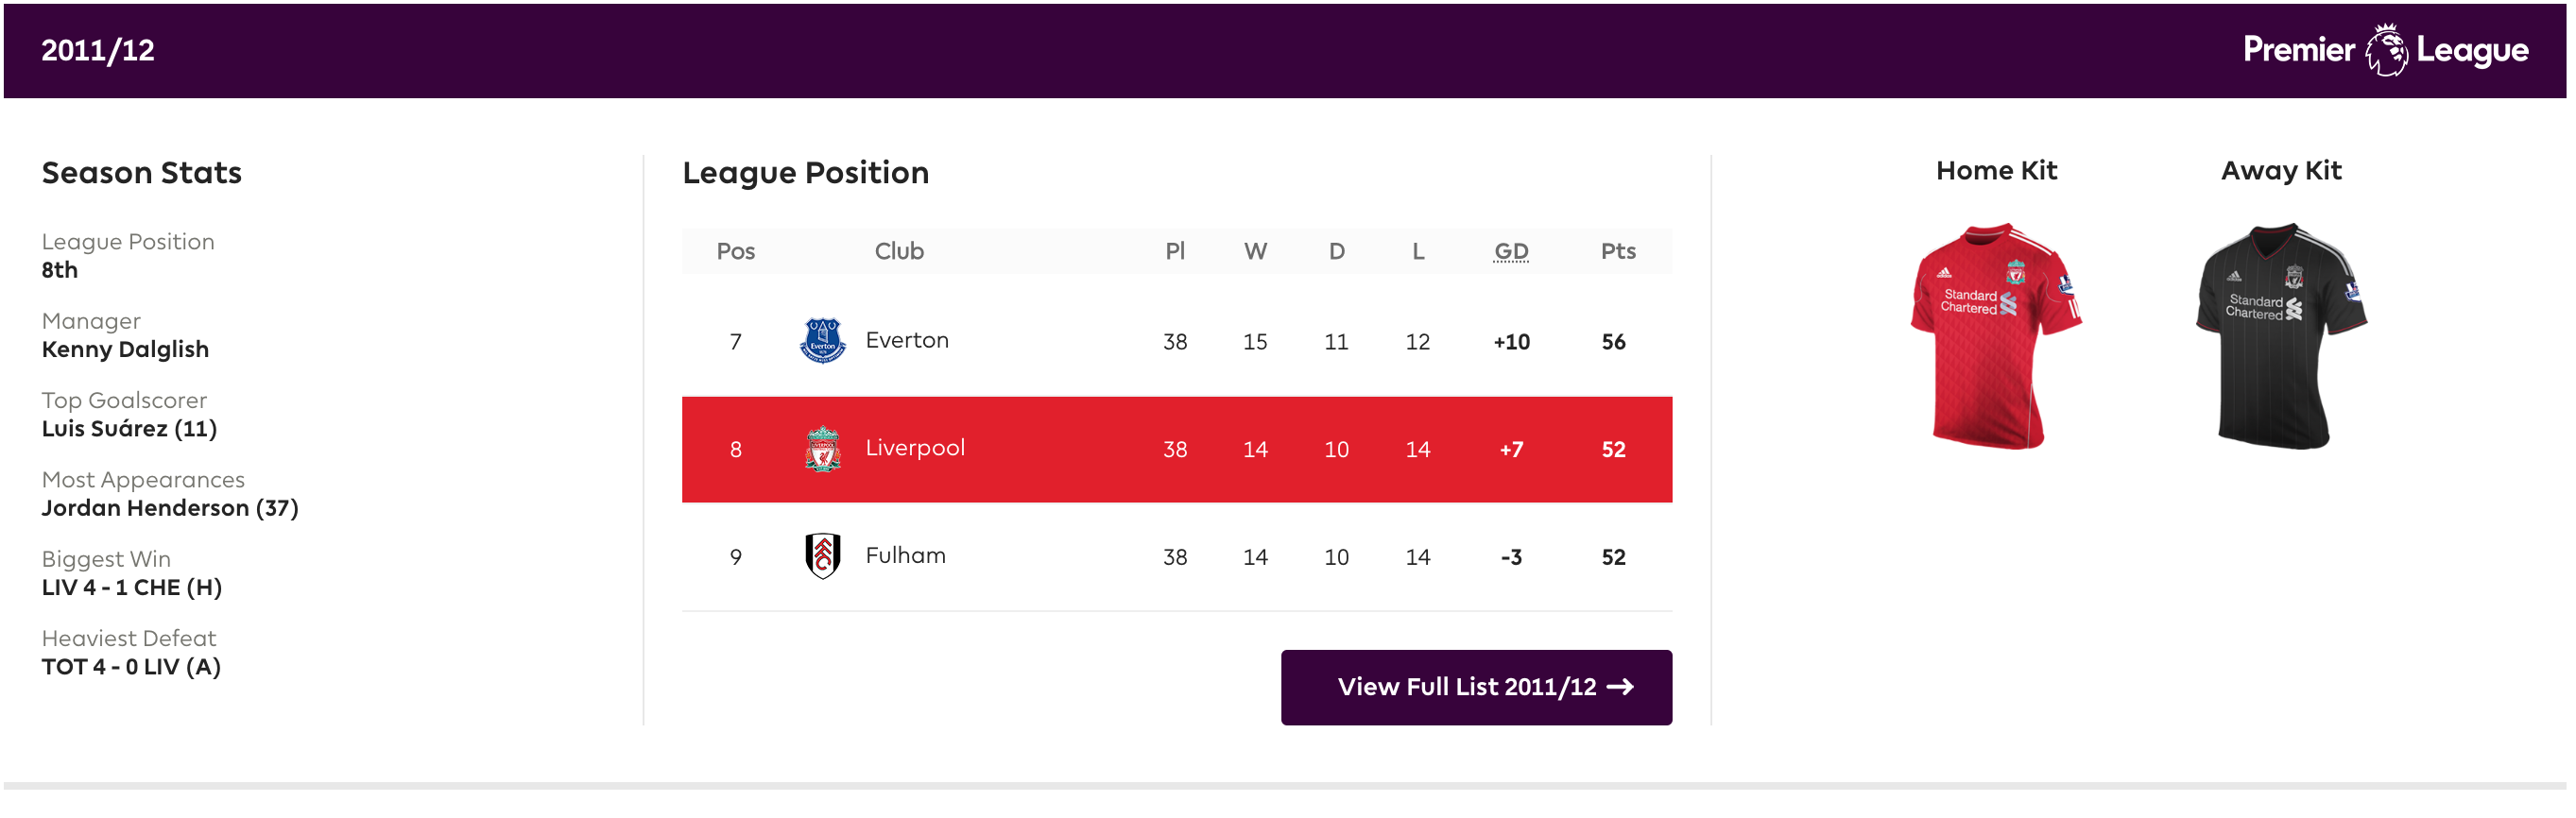Click top goalscorer Luis Suárez (11)
Image resolution: width=2576 pixels, height=818 pixels.
click(x=129, y=429)
